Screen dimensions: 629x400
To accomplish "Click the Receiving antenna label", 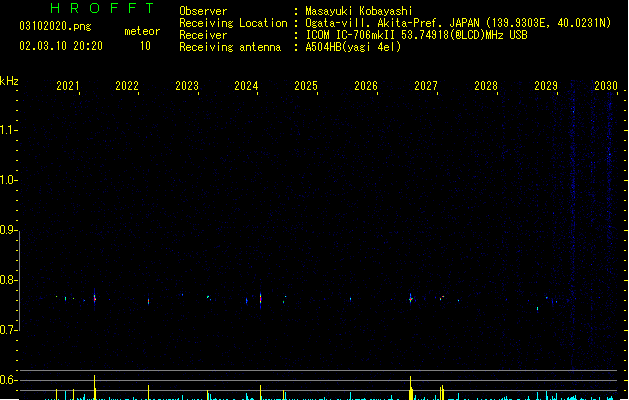I will 230,47.
